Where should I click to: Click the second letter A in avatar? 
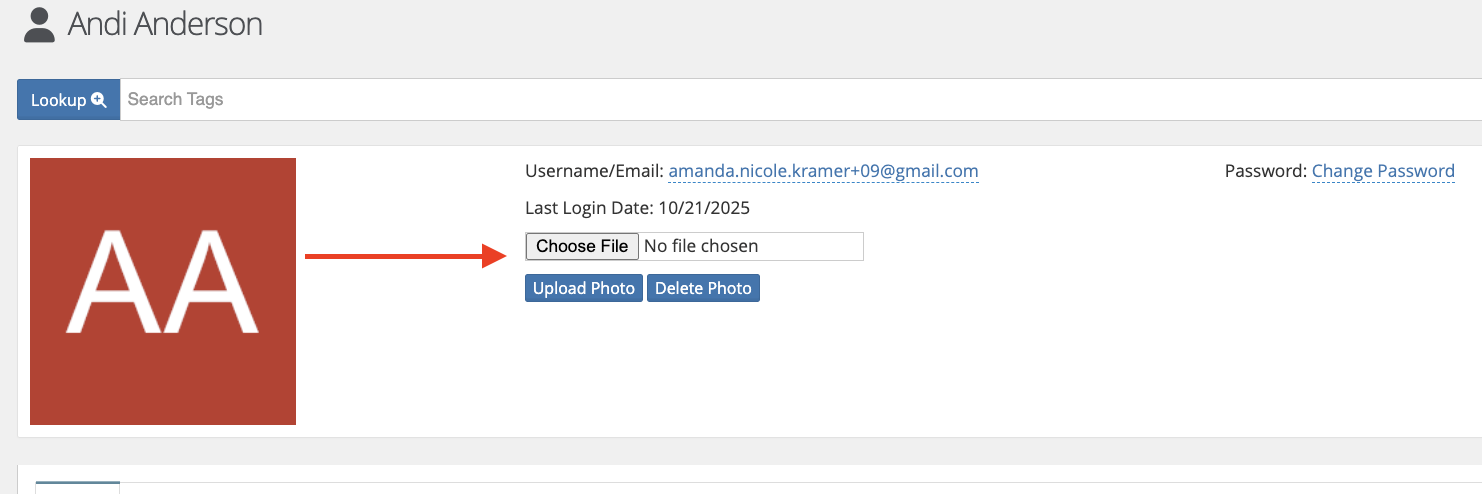[209, 283]
